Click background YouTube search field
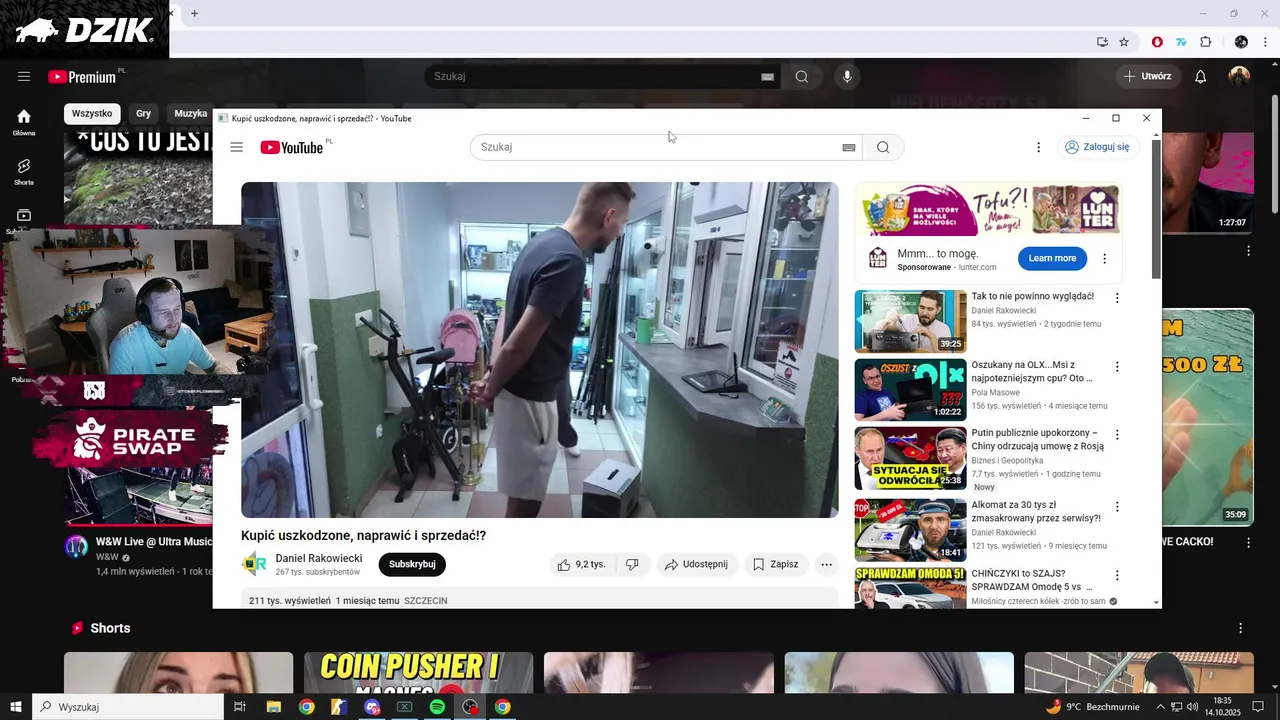1280x720 pixels. coord(600,77)
